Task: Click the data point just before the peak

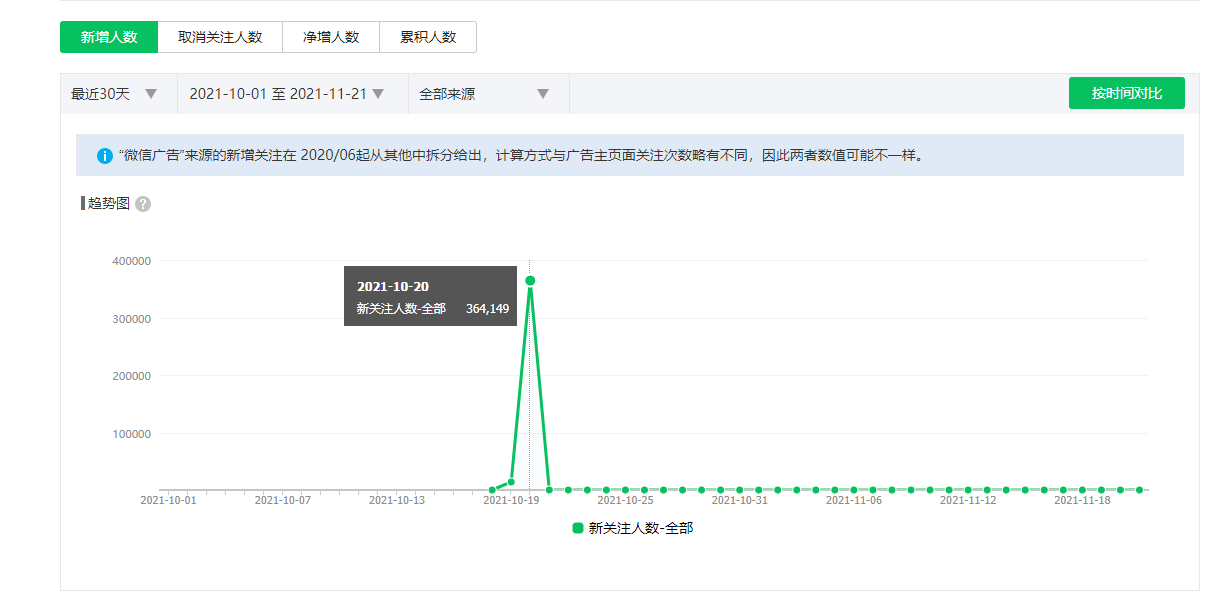Action: tap(511, 482)
